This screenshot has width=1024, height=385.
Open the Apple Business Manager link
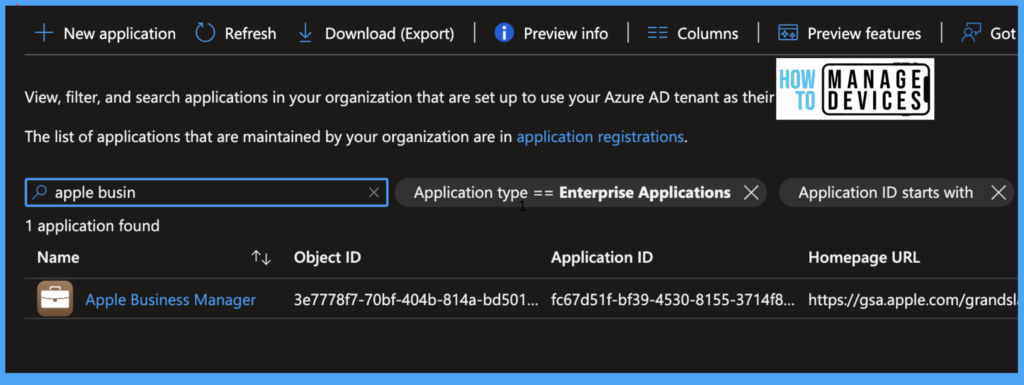(170, 300)
